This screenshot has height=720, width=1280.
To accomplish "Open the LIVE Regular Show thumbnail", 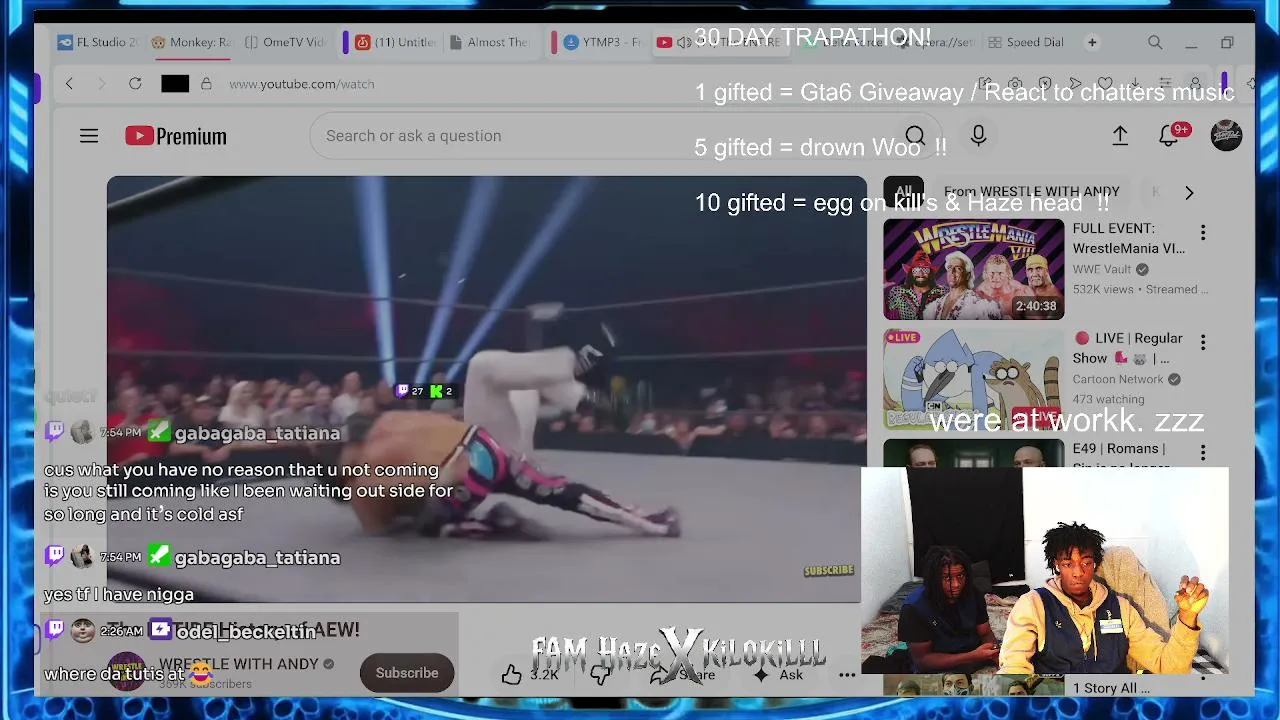I will (974, 379).
